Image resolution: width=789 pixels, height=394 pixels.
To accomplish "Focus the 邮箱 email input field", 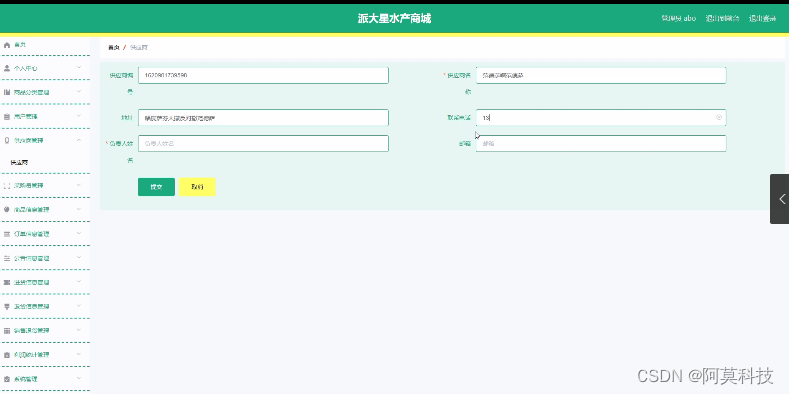I will click(601, 143).
